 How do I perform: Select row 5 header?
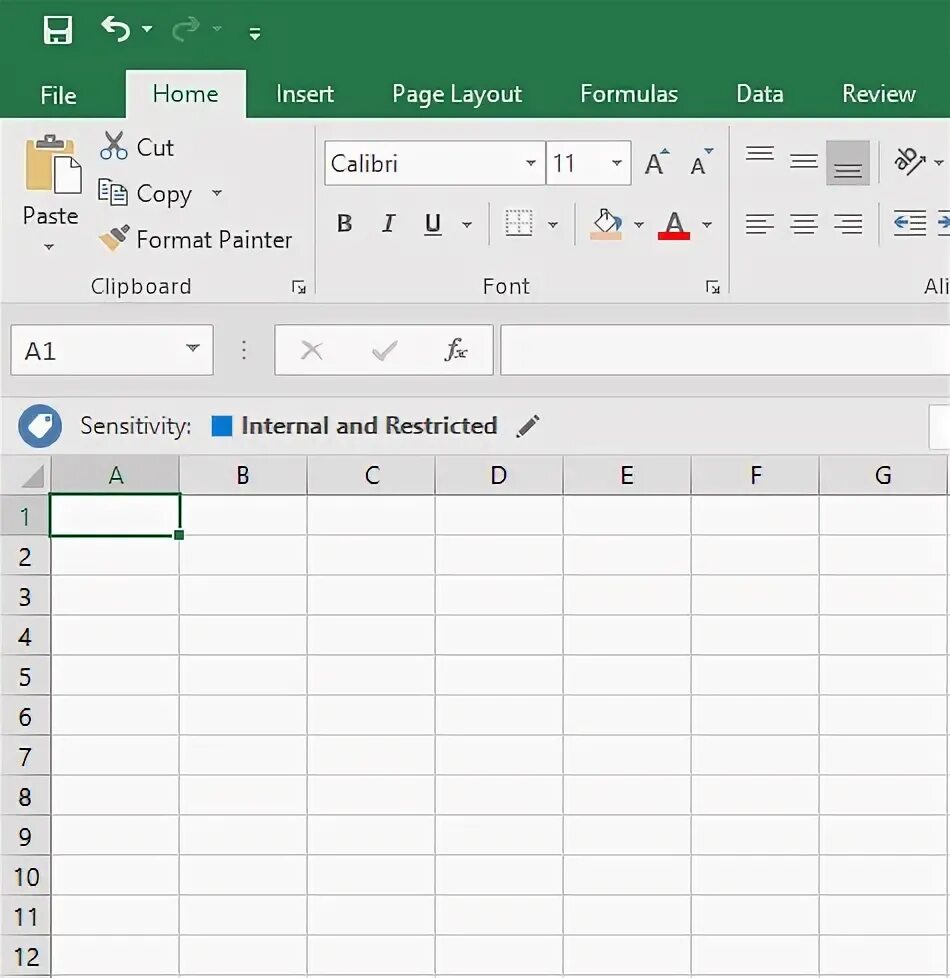point(25,677)
